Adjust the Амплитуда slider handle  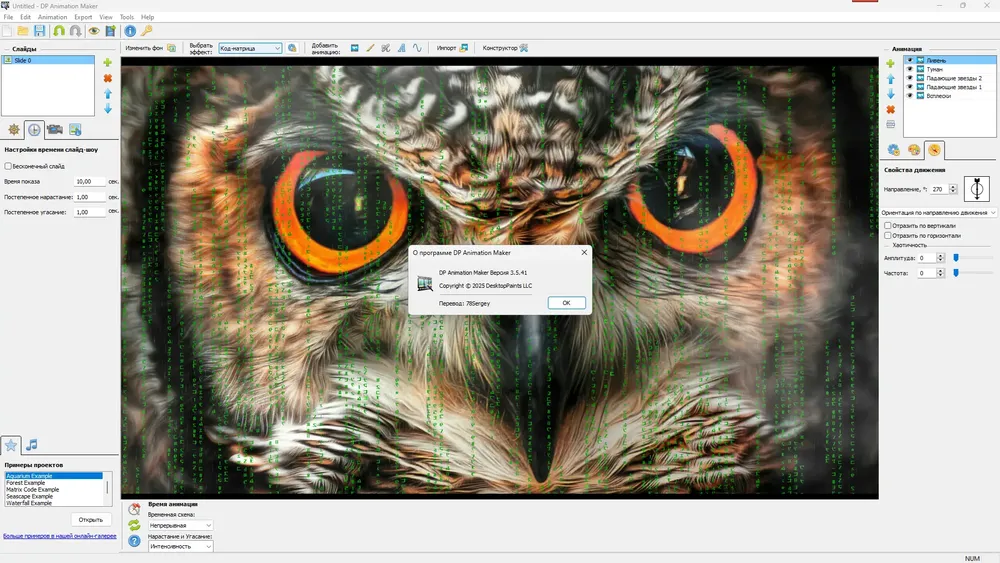[955, 258]
